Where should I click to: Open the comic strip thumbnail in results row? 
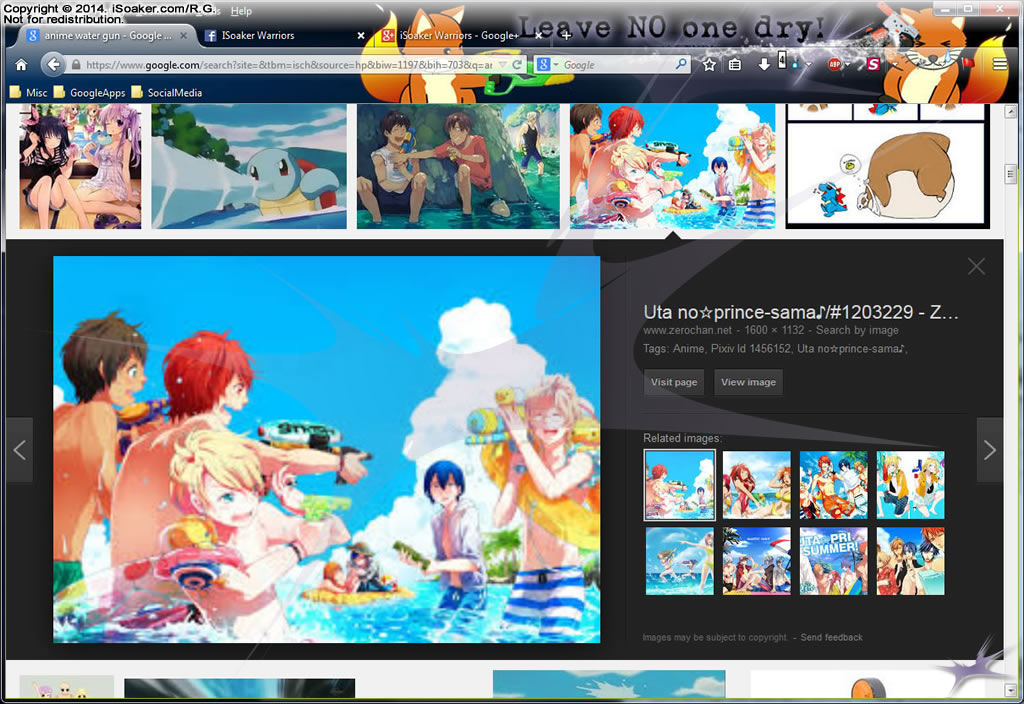[888, 167]
